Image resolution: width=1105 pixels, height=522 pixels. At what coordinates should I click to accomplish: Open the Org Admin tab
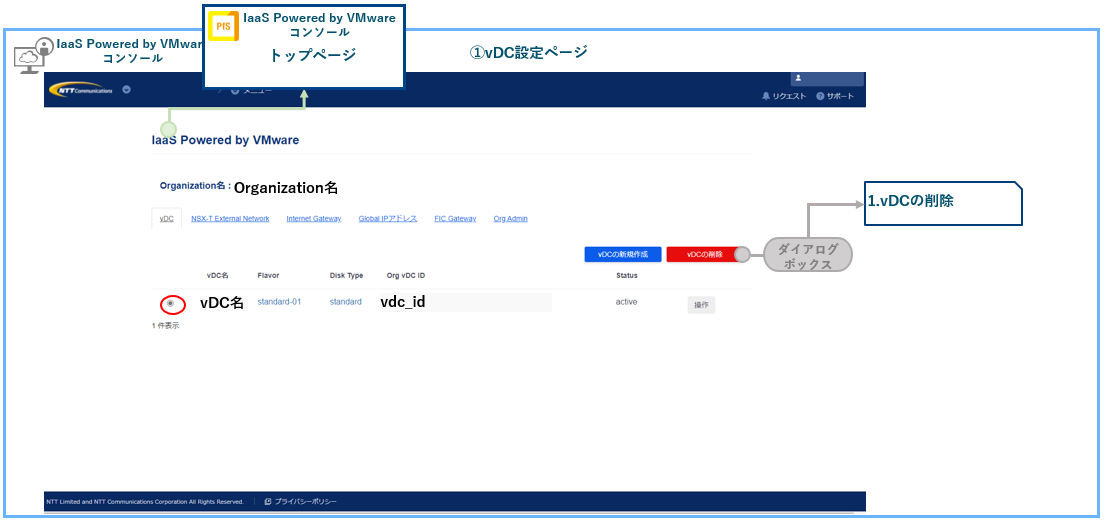510,218
